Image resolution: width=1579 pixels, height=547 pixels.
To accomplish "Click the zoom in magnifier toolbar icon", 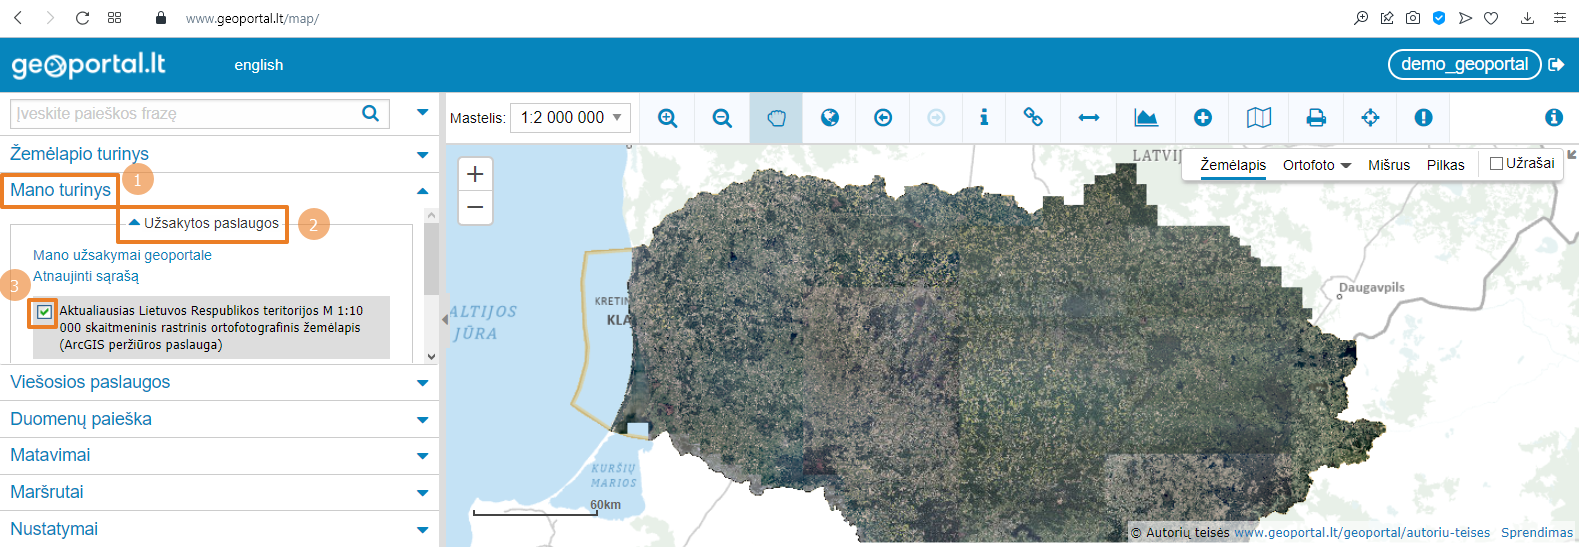I will click(x=668, y=118).
